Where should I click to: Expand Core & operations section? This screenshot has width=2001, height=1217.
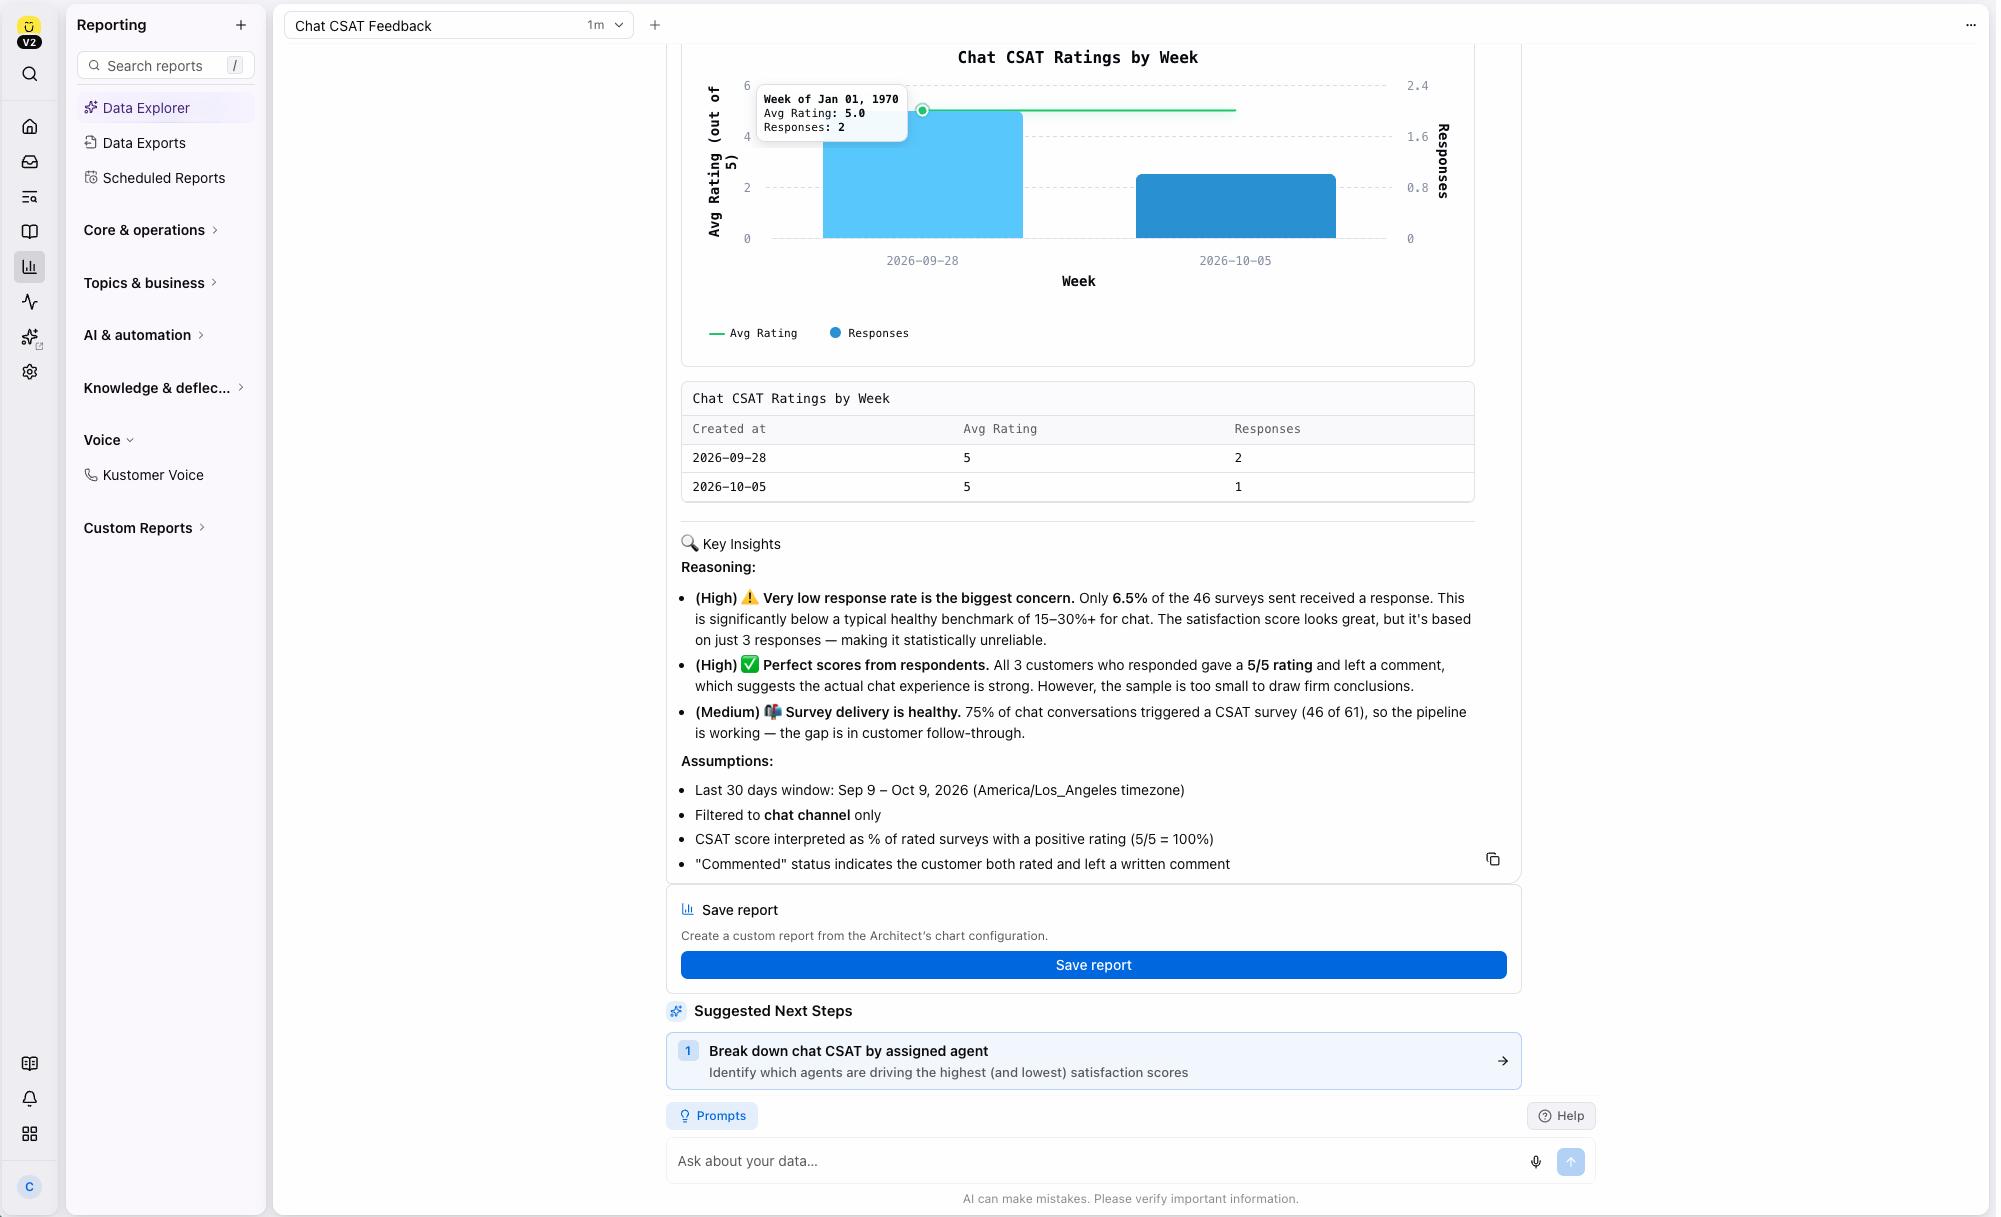(151, 231)
